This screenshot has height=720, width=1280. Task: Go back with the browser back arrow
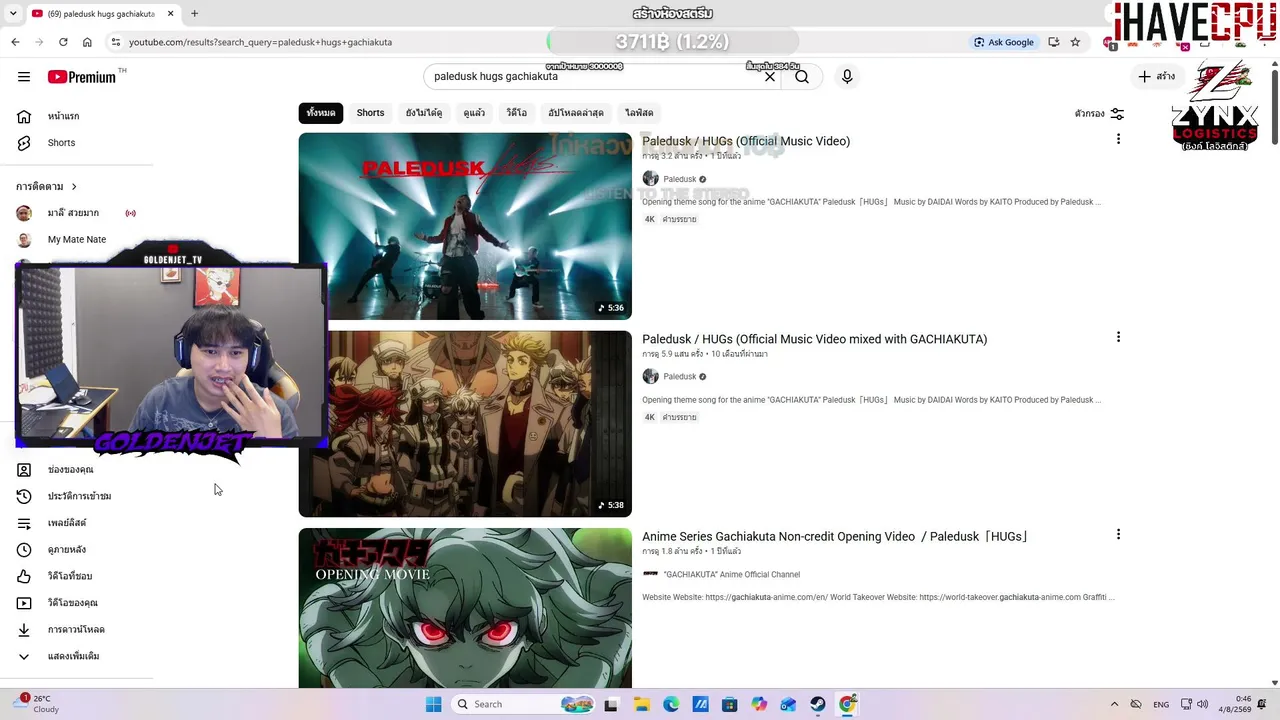[15, 42]
